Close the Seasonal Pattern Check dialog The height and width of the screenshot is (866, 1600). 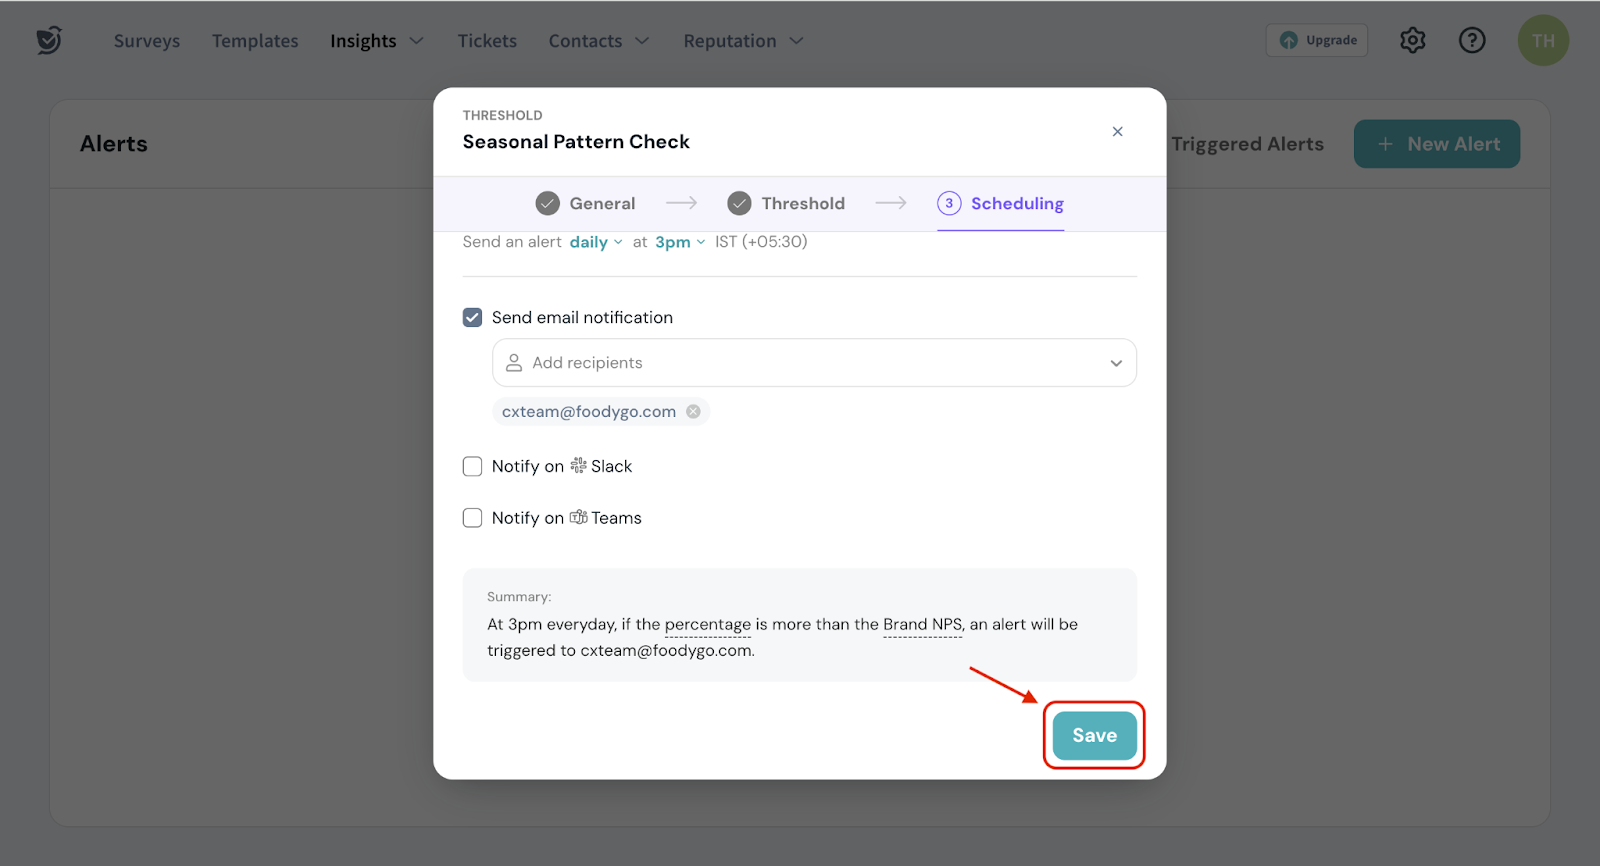(1117, 132)
